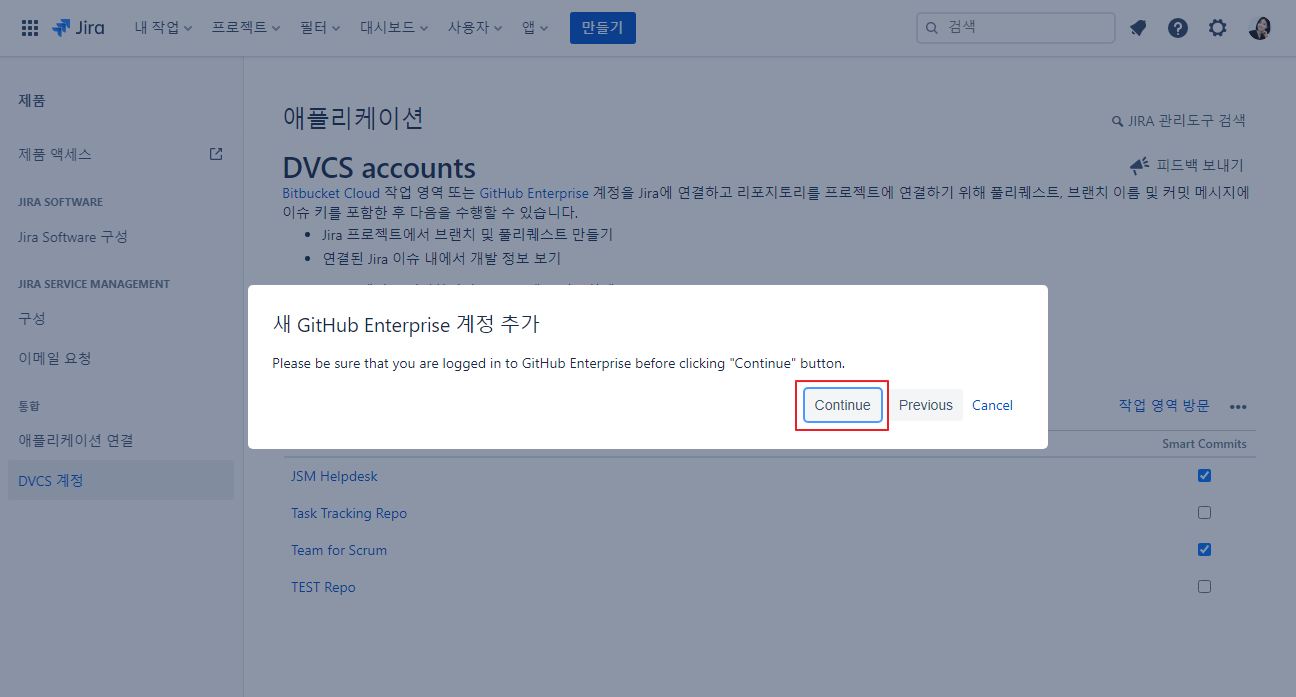The height and width of the screenshot is (697, 1296).
Task: Click the 애플리케이션 page title
Action: 353,117
